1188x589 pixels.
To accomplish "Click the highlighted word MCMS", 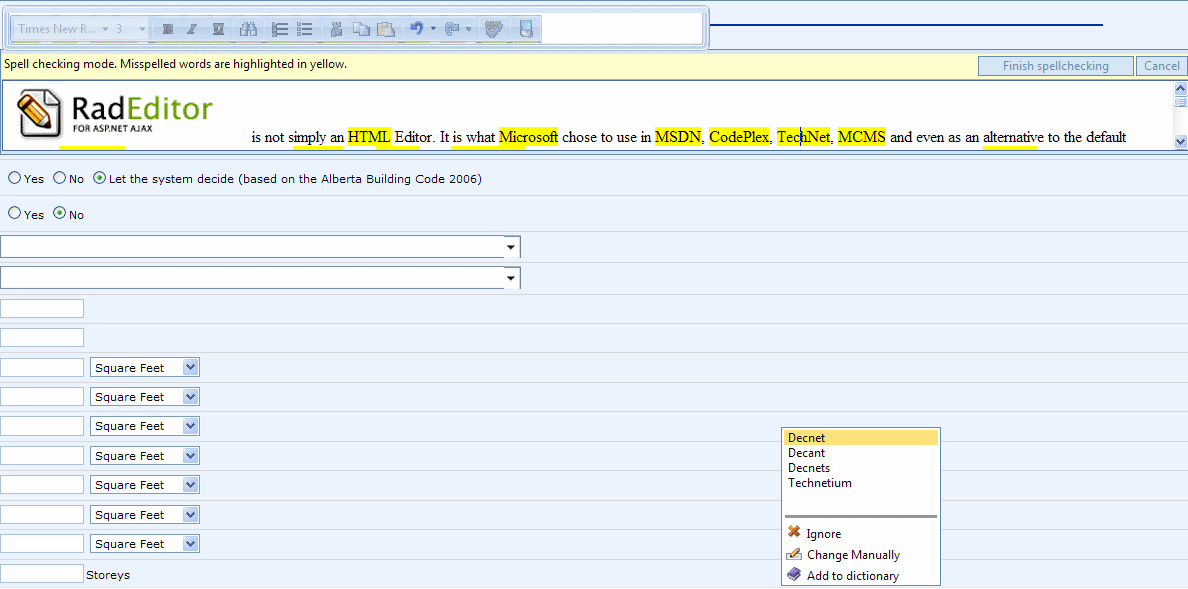I will coord(861,137).
